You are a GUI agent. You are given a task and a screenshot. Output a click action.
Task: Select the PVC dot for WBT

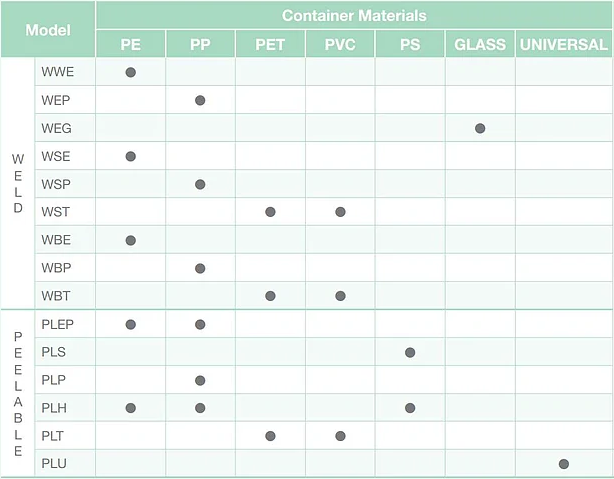click(x=340, y=296)
